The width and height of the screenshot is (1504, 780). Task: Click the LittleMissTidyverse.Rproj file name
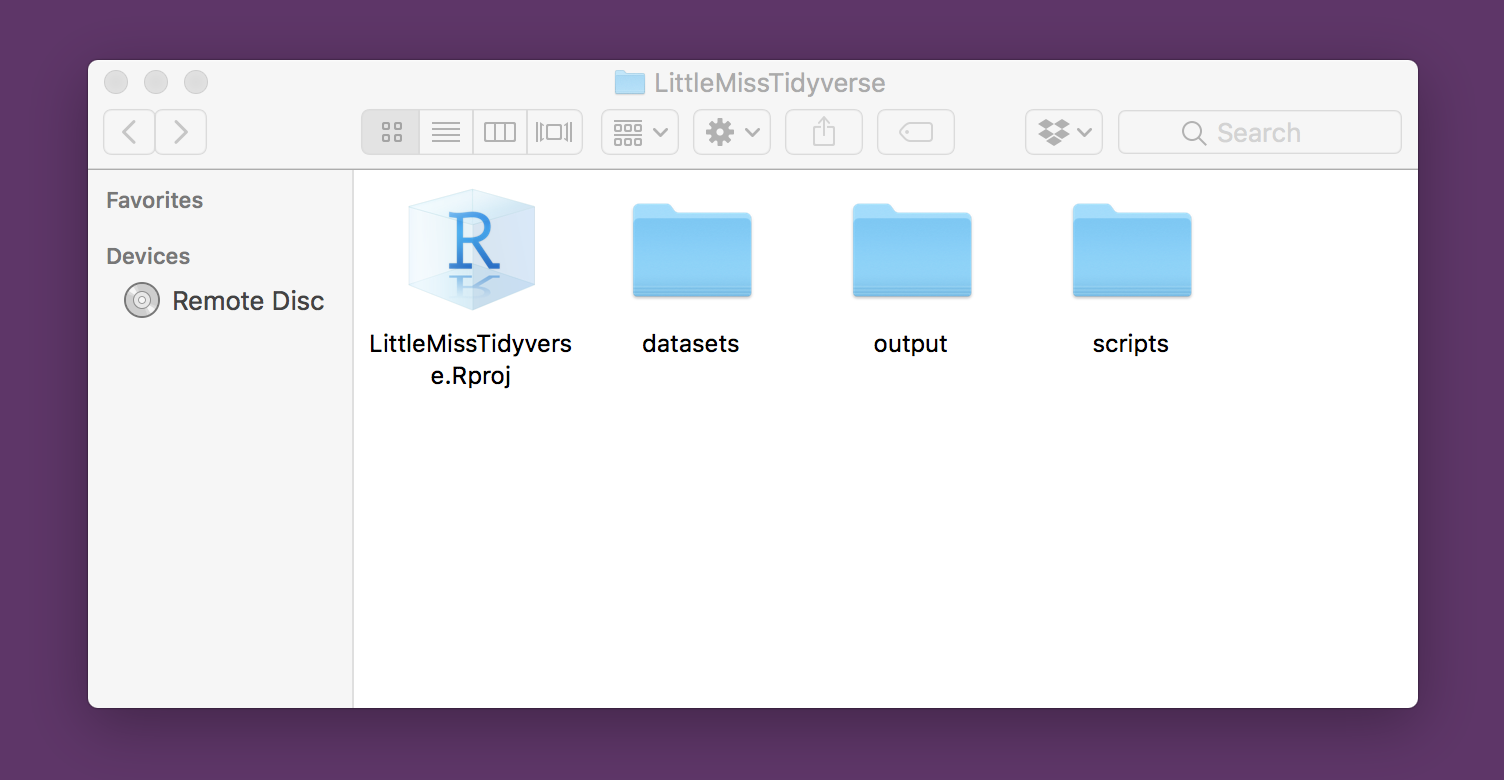click(x=471, y=360)
